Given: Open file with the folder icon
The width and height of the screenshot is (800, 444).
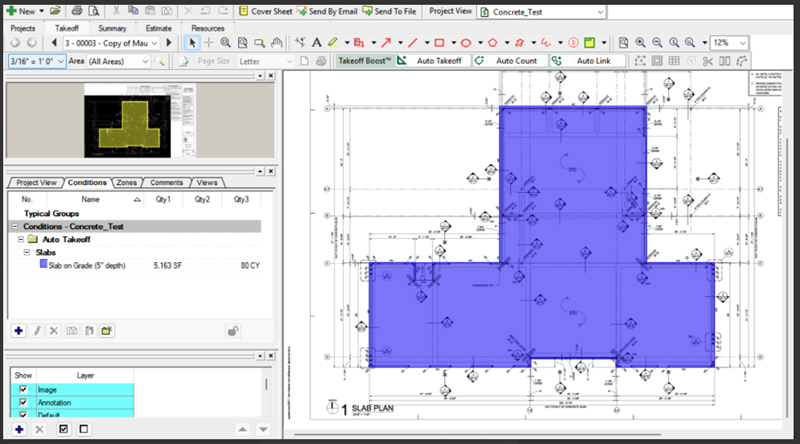Looking at the screenshot, I should pos(56,11).
